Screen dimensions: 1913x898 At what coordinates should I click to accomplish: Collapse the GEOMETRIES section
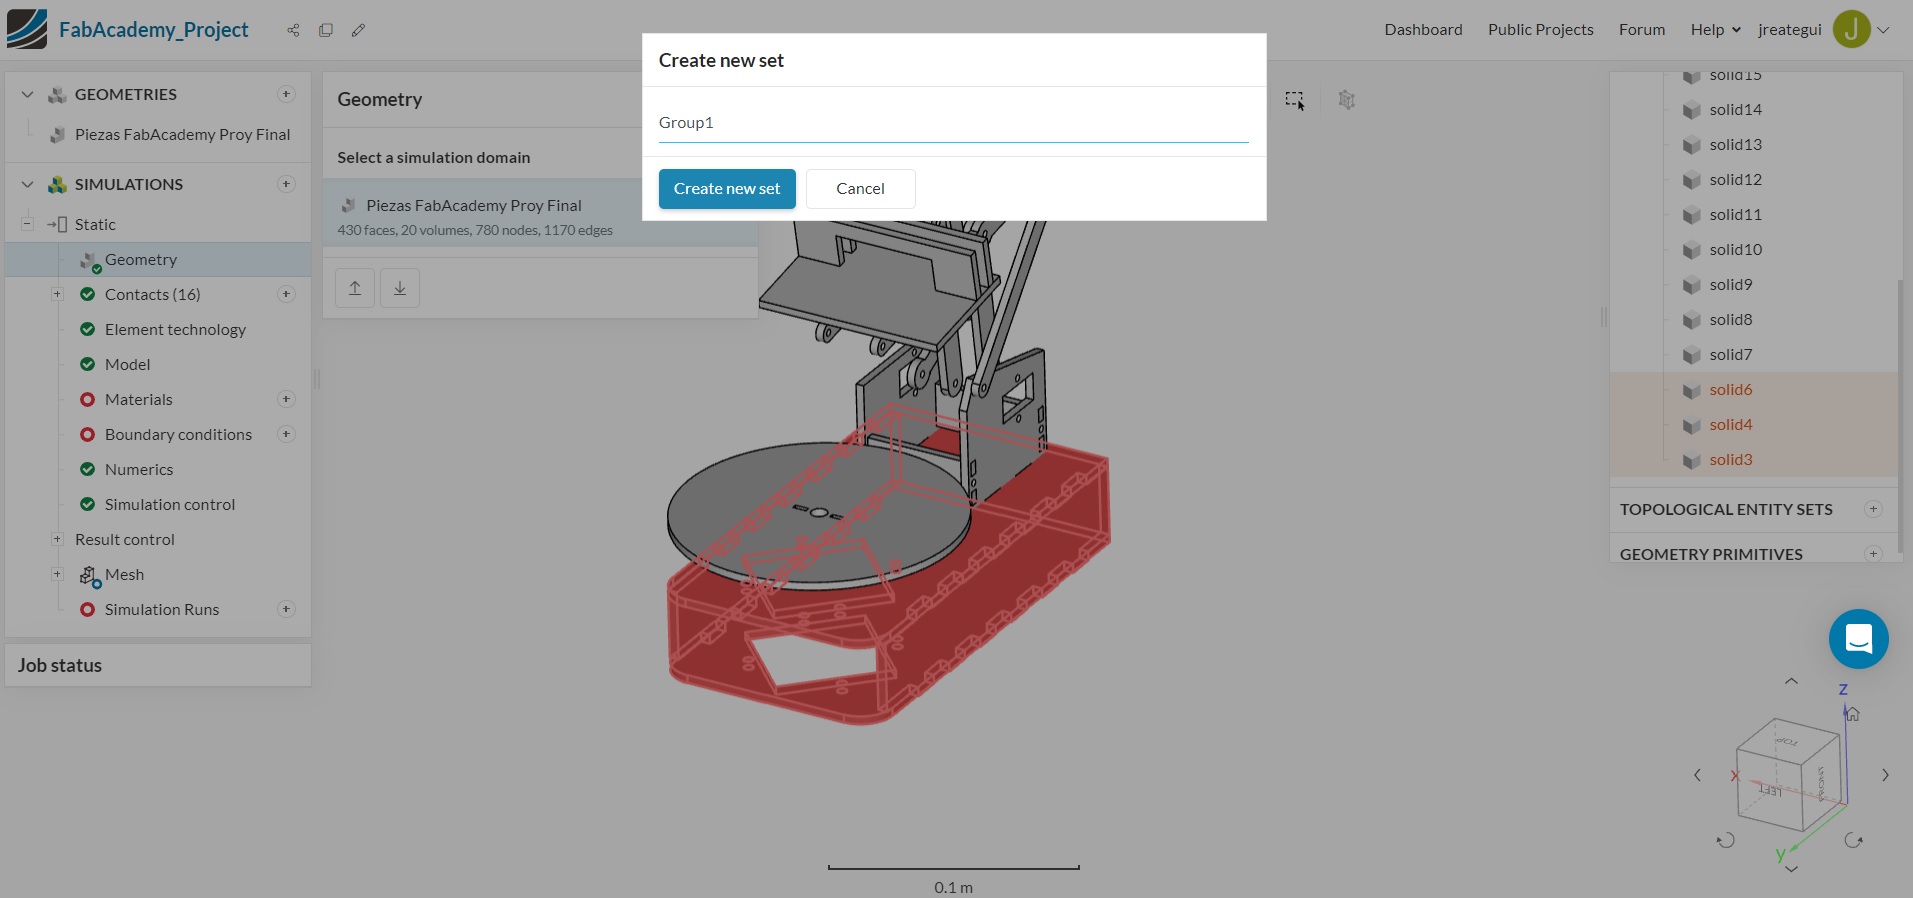point(28,94)
